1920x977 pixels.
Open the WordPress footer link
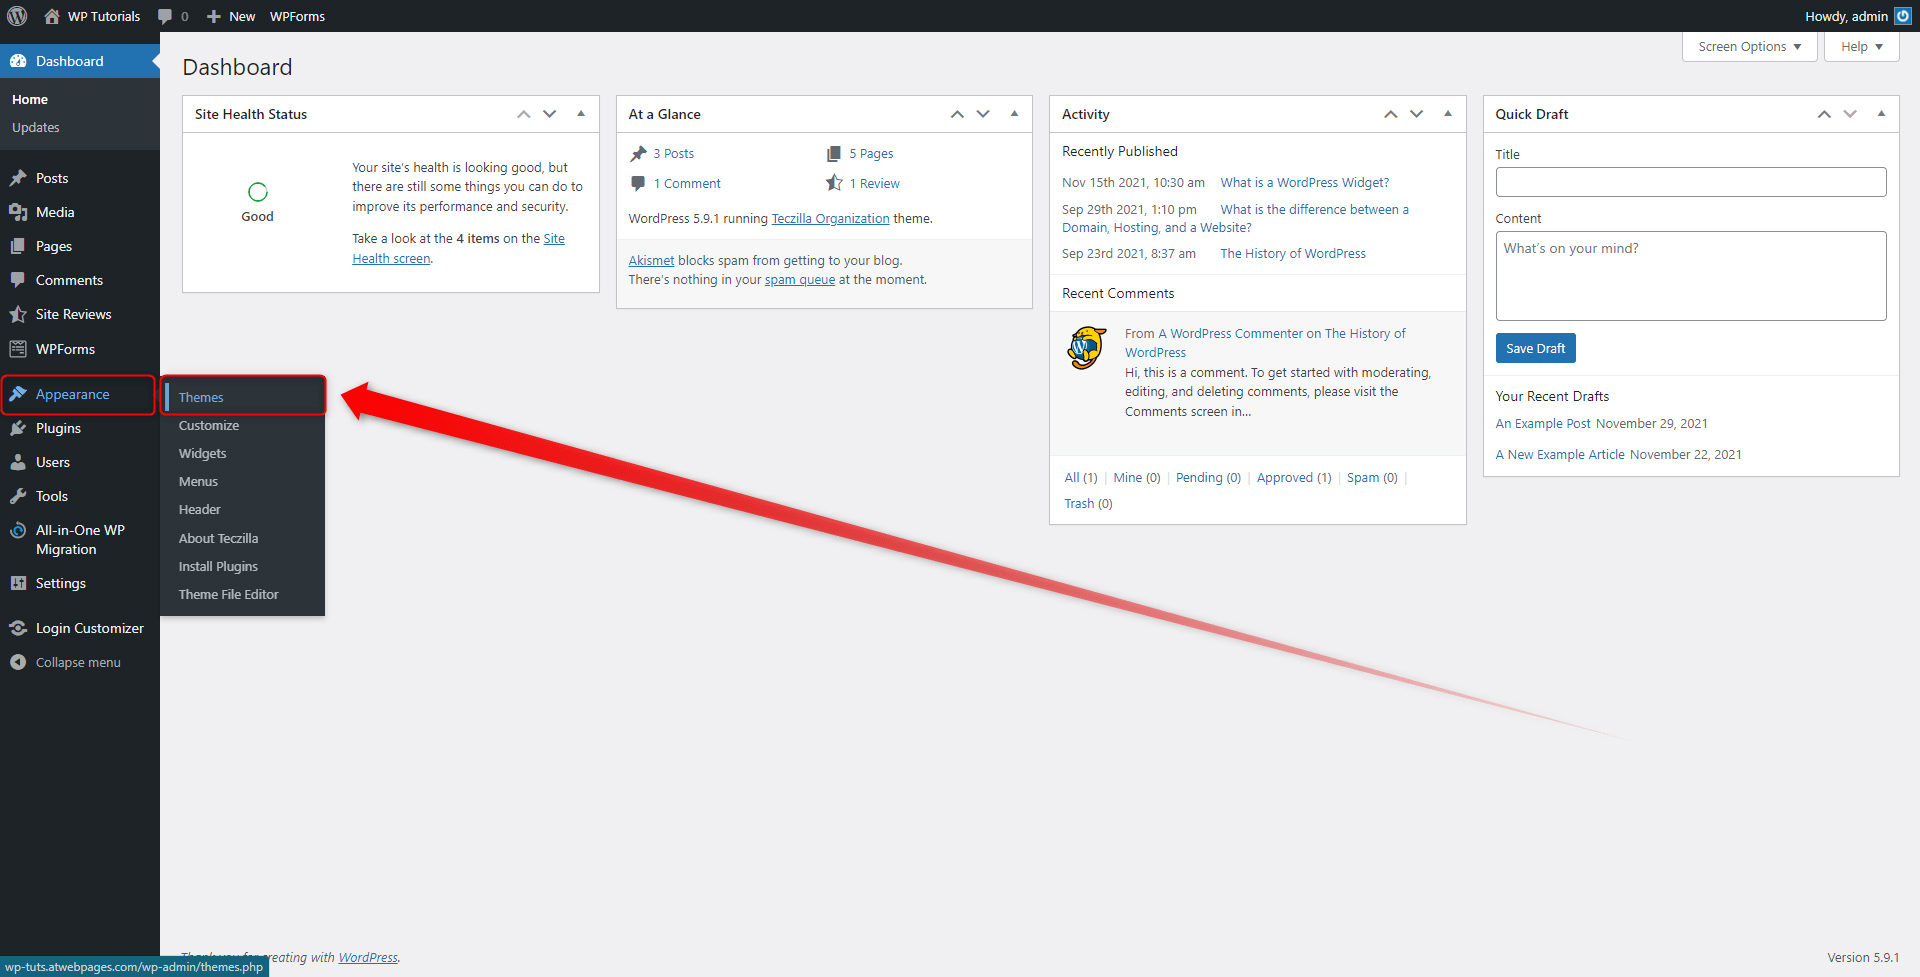click(x=368, y=957)
